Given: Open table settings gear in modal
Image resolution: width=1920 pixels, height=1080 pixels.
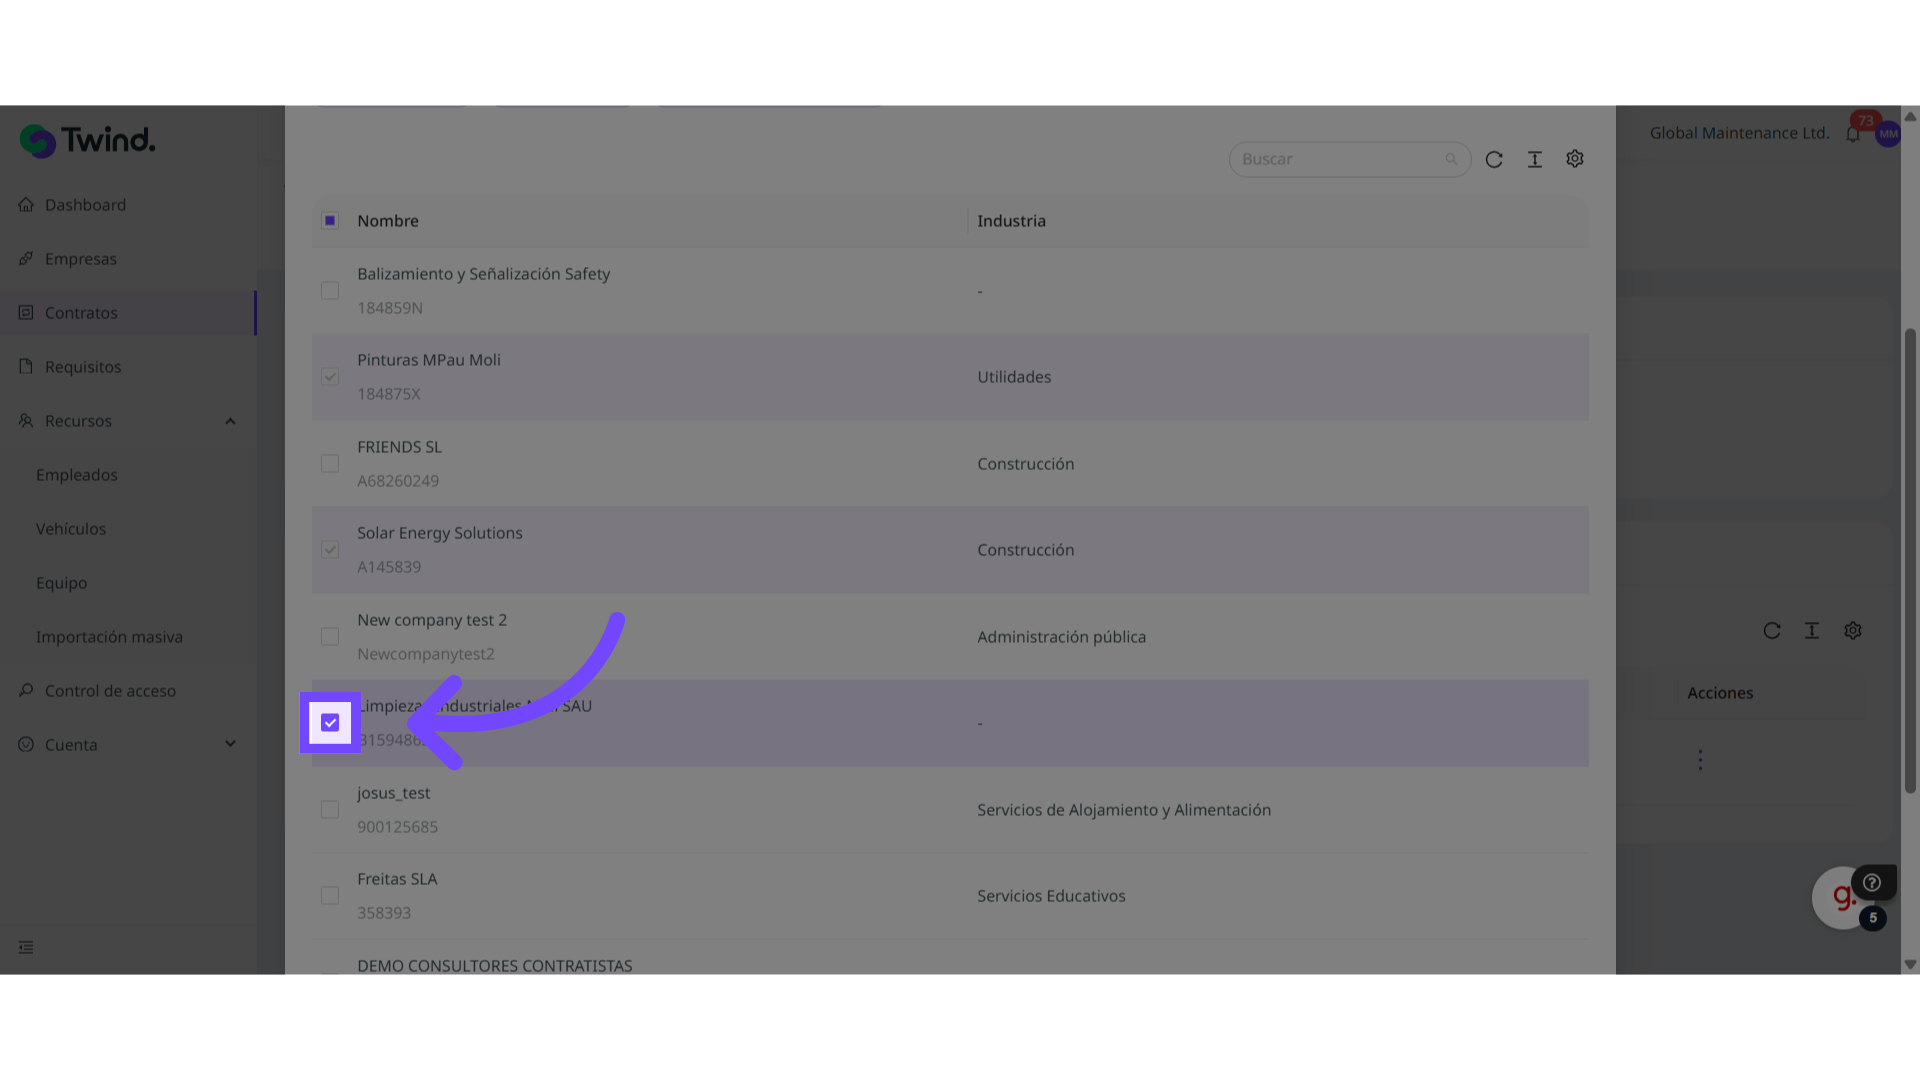Looking at the screenshot, I should (x=1575, y=159).
